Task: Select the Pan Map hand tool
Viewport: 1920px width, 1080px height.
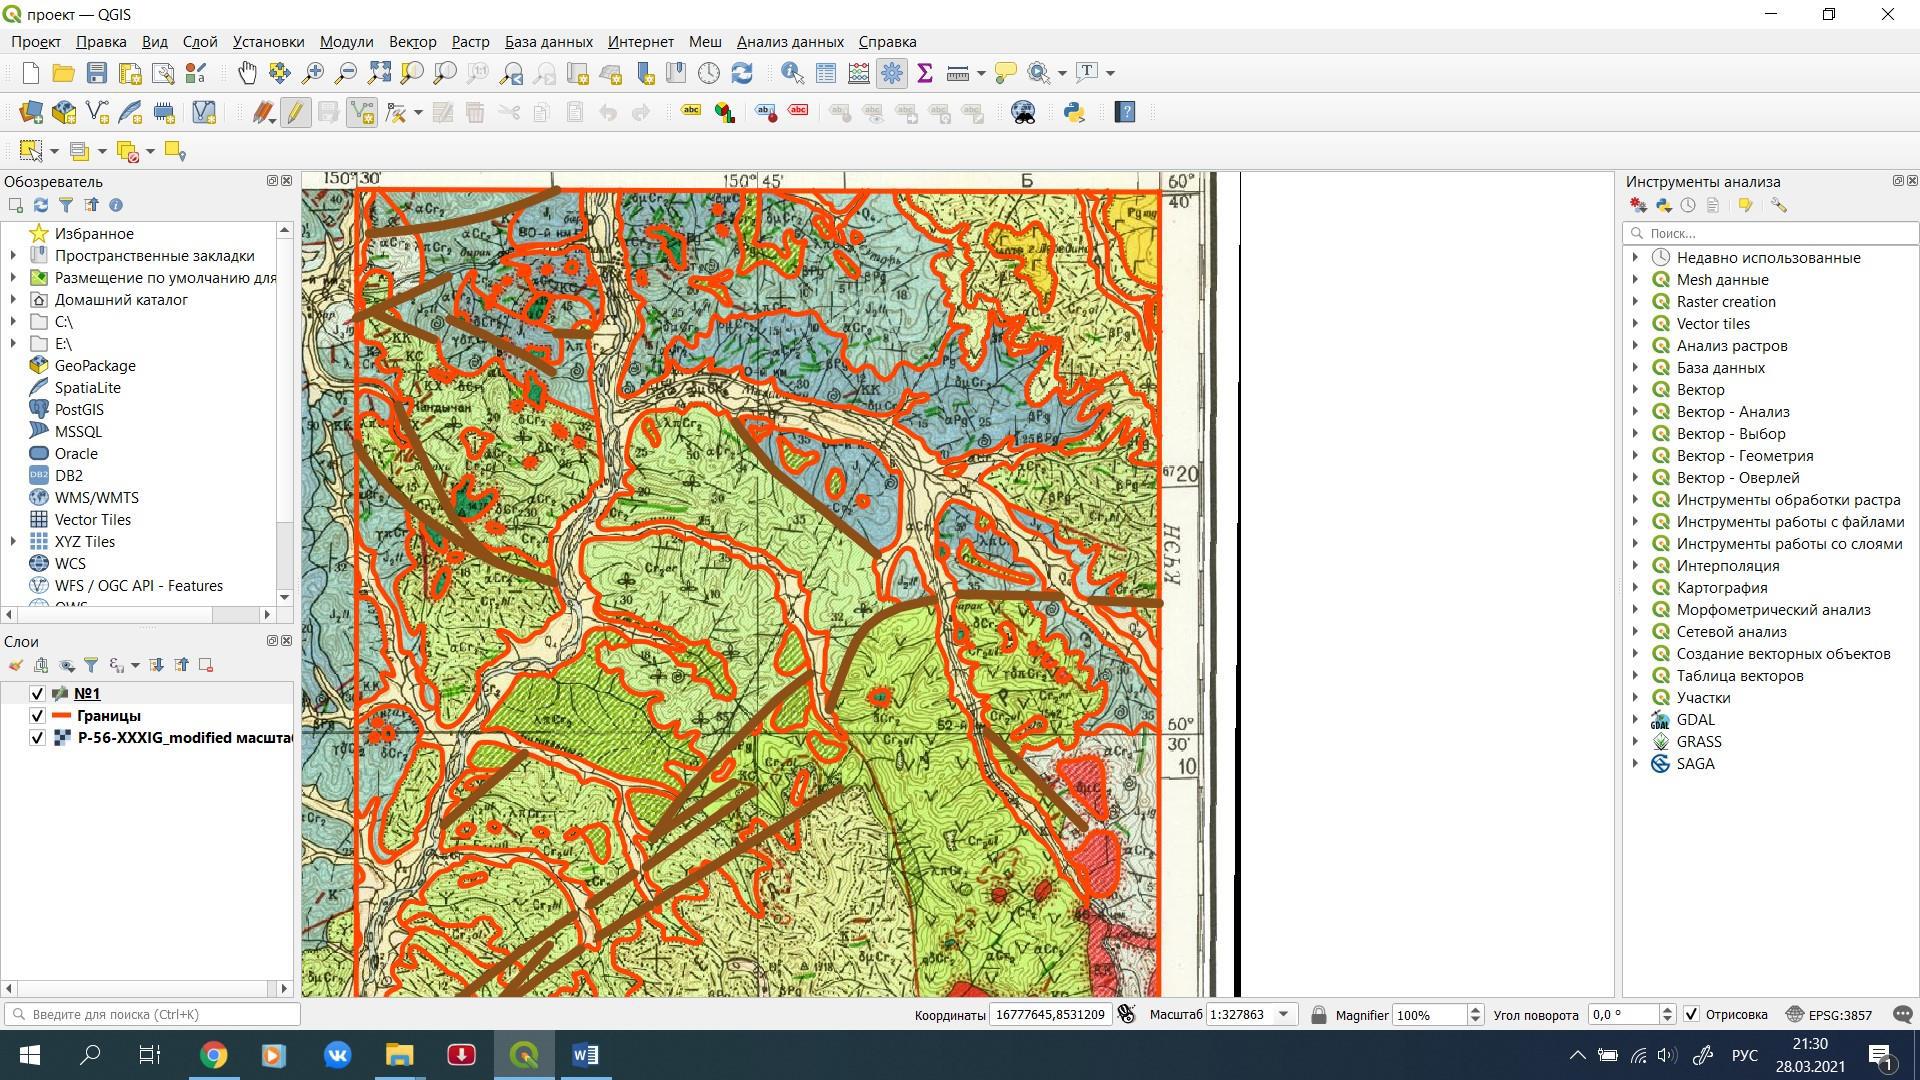Action: [247, 73]
